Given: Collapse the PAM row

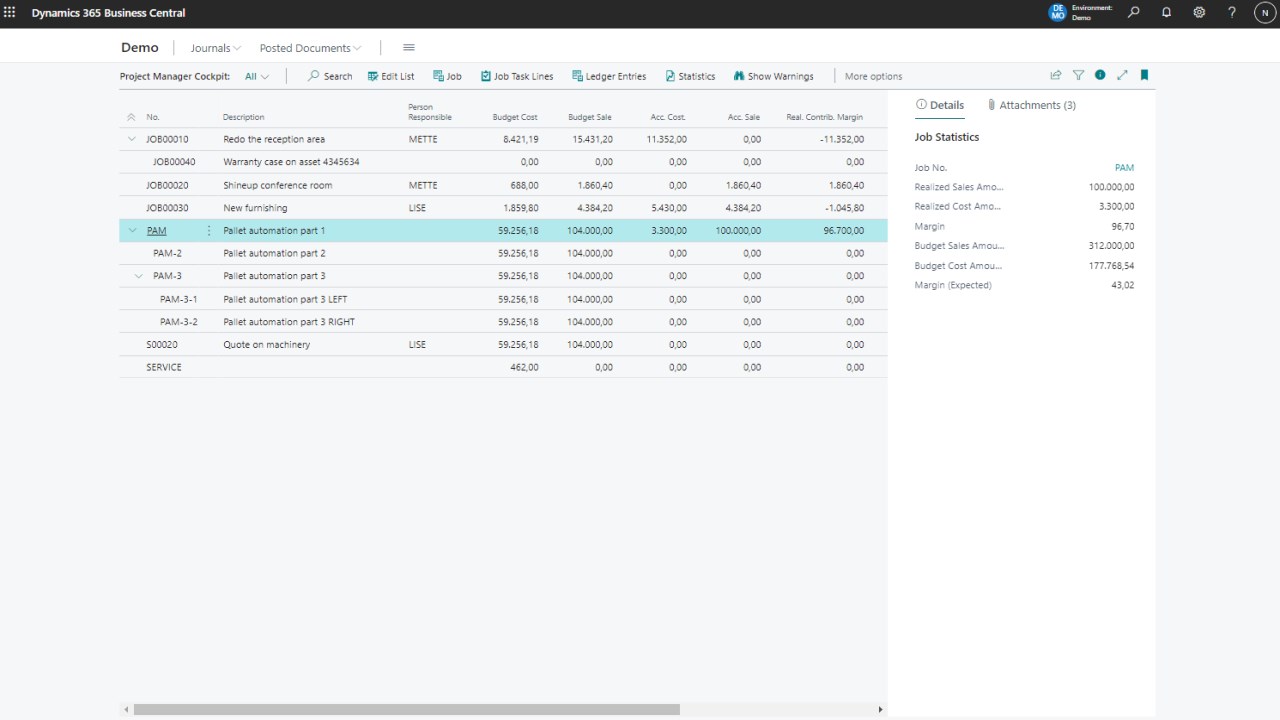Looking at the screenshot, I should click(x=132, y=231).
